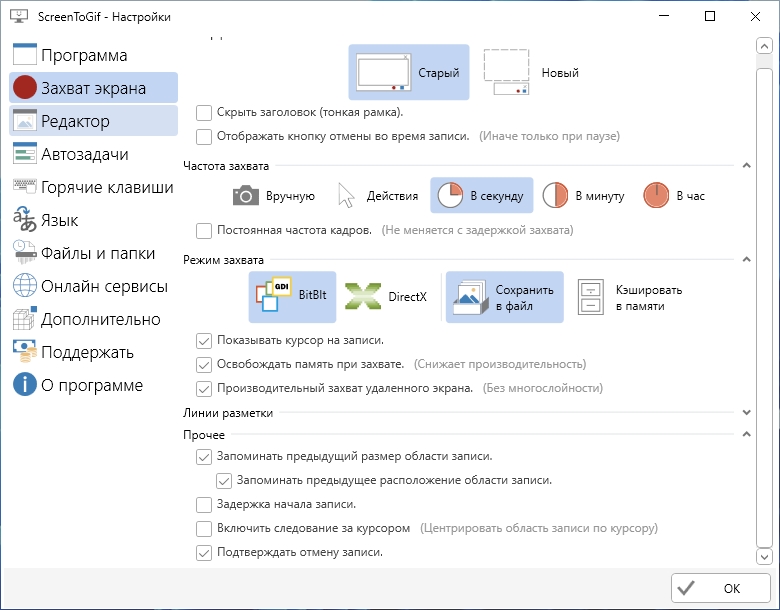Viewport: 780px width, 610px height.
Task: Open the Онлайн сервисы label
Action: pos(104,286)
